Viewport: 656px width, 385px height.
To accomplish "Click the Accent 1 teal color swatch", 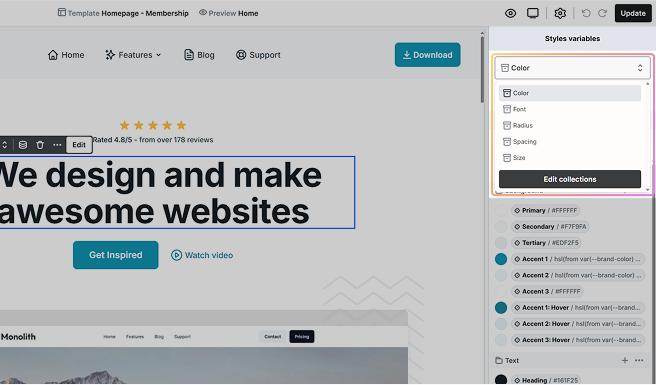I will pos(501,259).
